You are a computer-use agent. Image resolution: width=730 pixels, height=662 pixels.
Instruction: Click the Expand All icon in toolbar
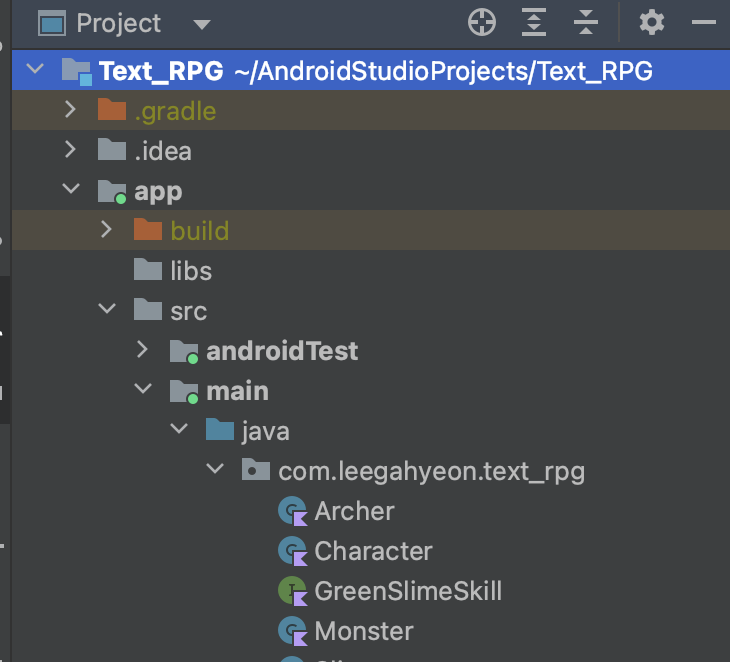point(534,22)
